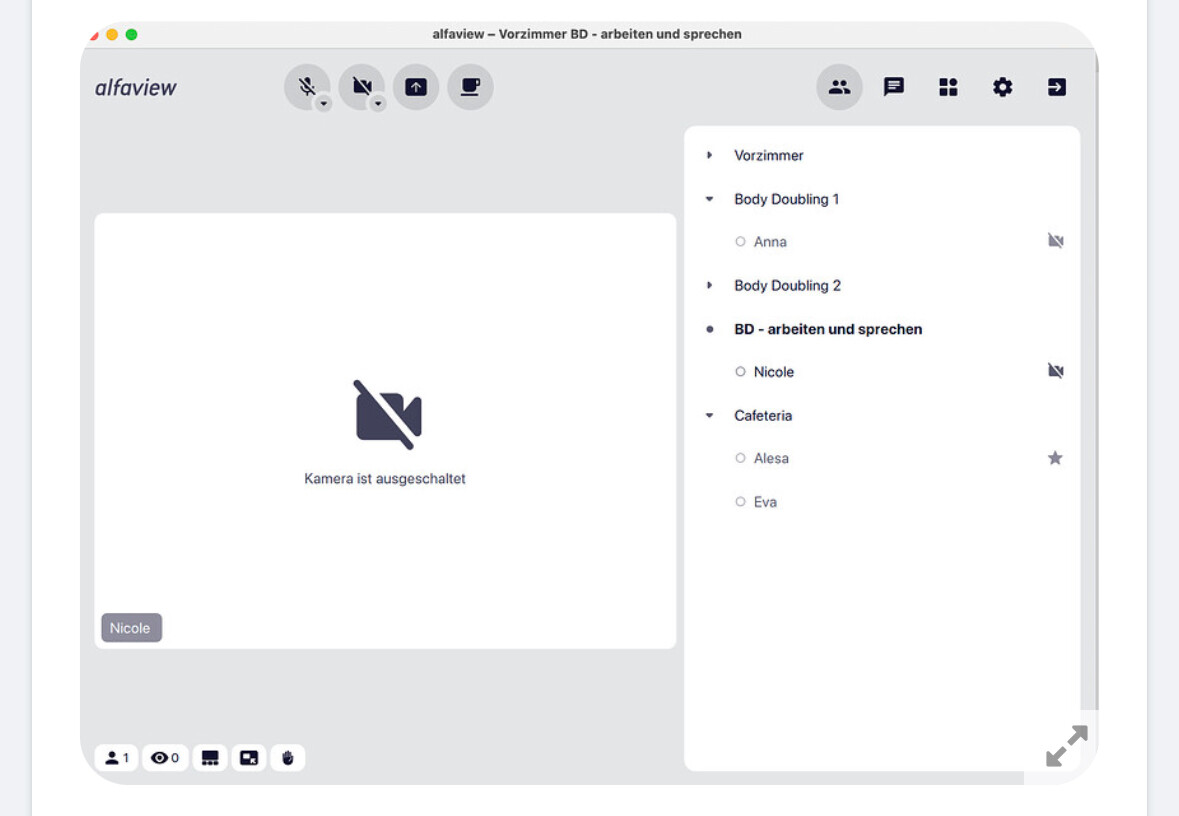Select participant Alesa in Cafeteria
This screenshot has height=816, width=1179.
771,458
